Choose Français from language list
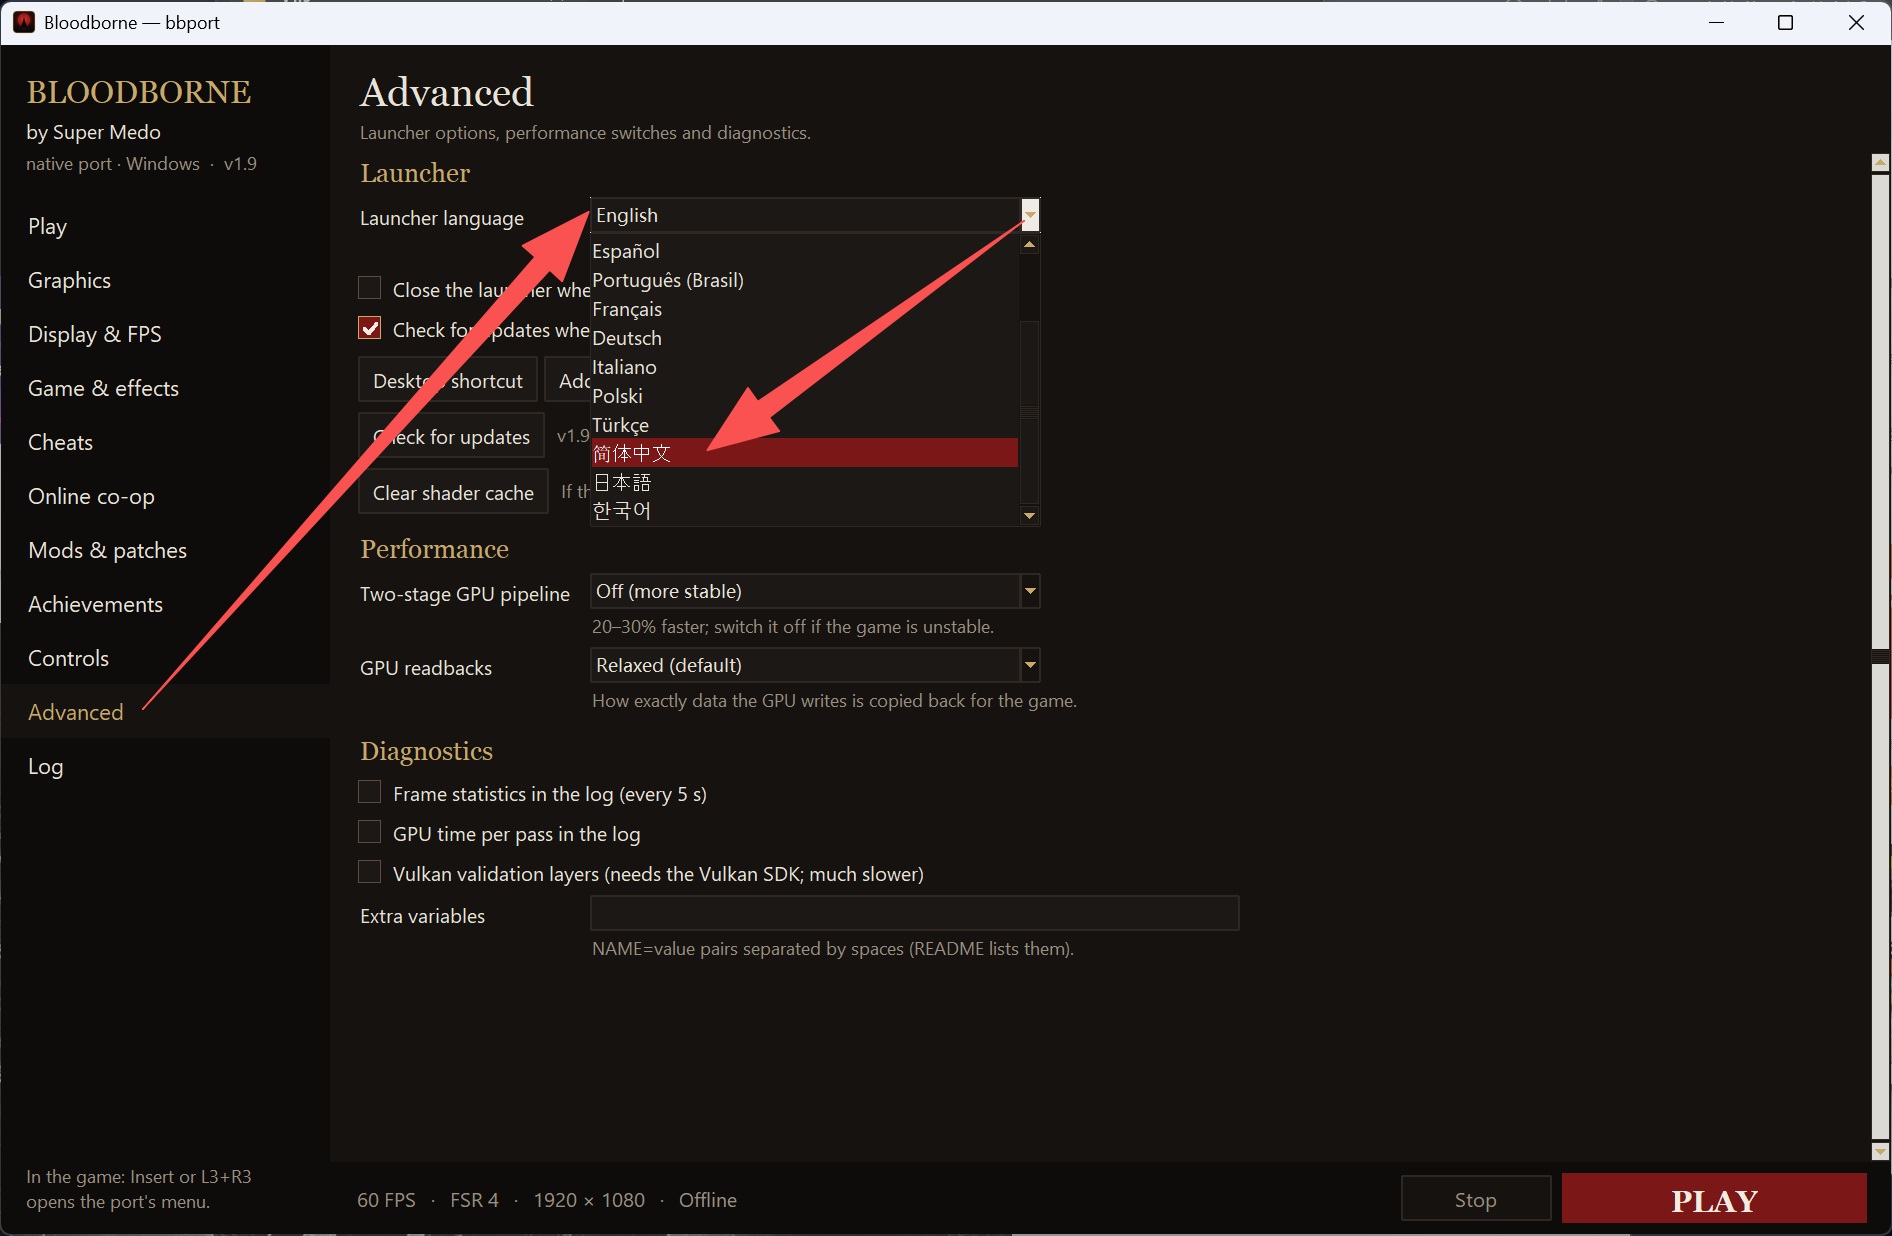Image resolution: width=1892 pixels, height=1236 pixels. (x=805, y=309)
